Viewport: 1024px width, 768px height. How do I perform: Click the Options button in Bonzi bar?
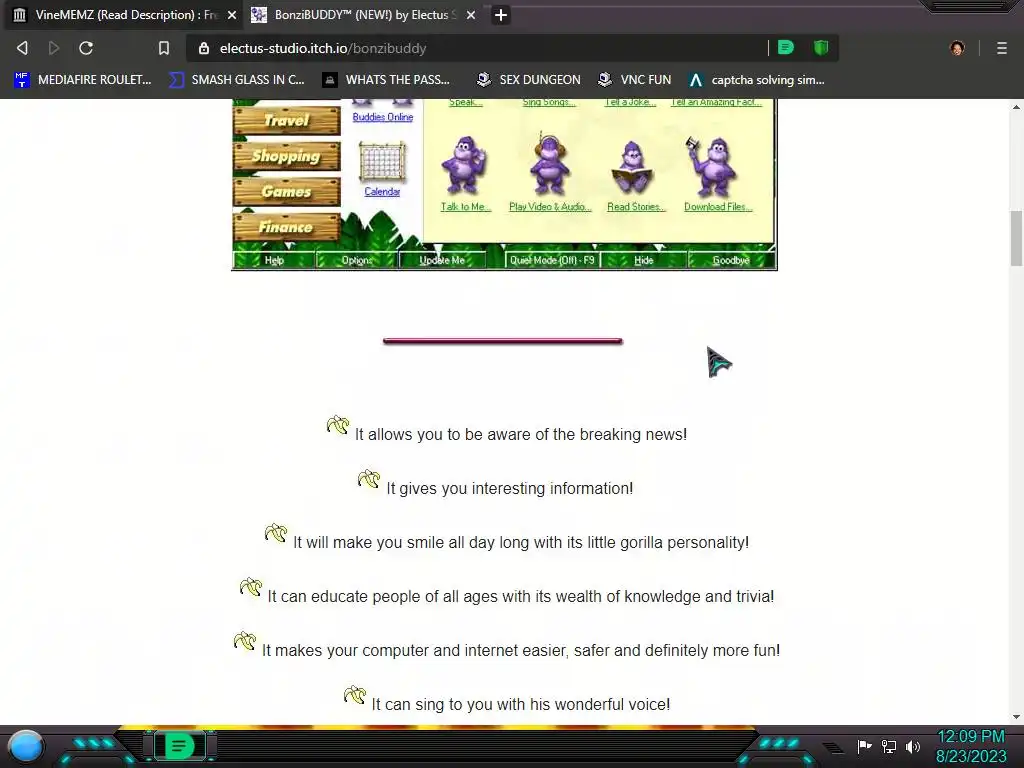click(357, 260)
